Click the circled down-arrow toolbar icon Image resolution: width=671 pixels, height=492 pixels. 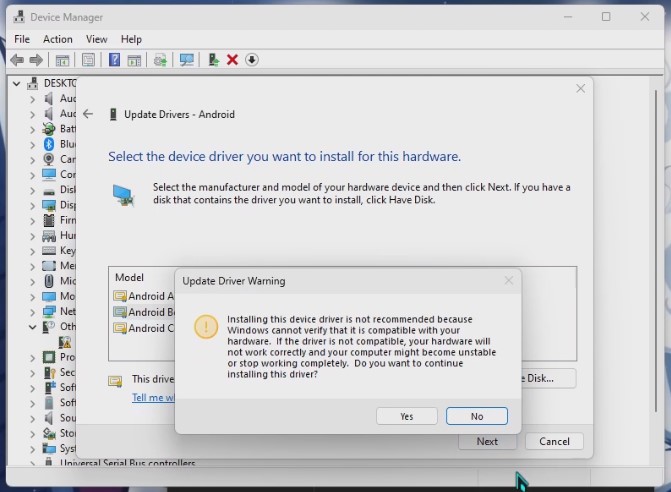(252, 60)
